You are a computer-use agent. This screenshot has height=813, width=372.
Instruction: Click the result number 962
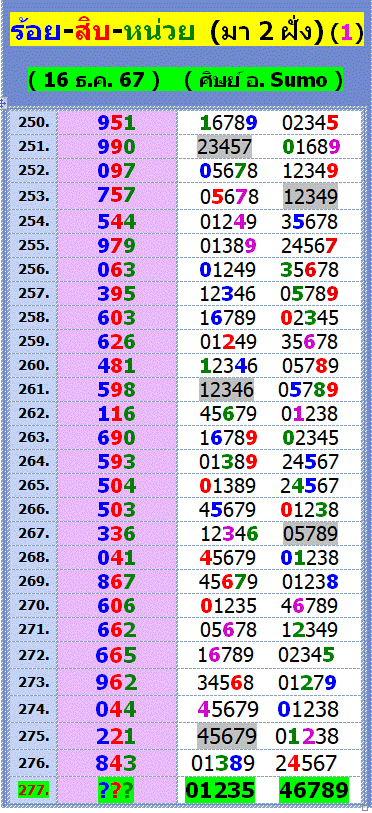(x=117, y=683)
